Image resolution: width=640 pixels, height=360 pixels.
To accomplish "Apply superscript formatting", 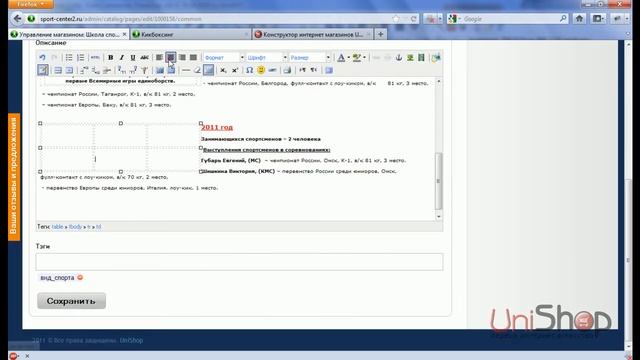I will coord(235,70).
